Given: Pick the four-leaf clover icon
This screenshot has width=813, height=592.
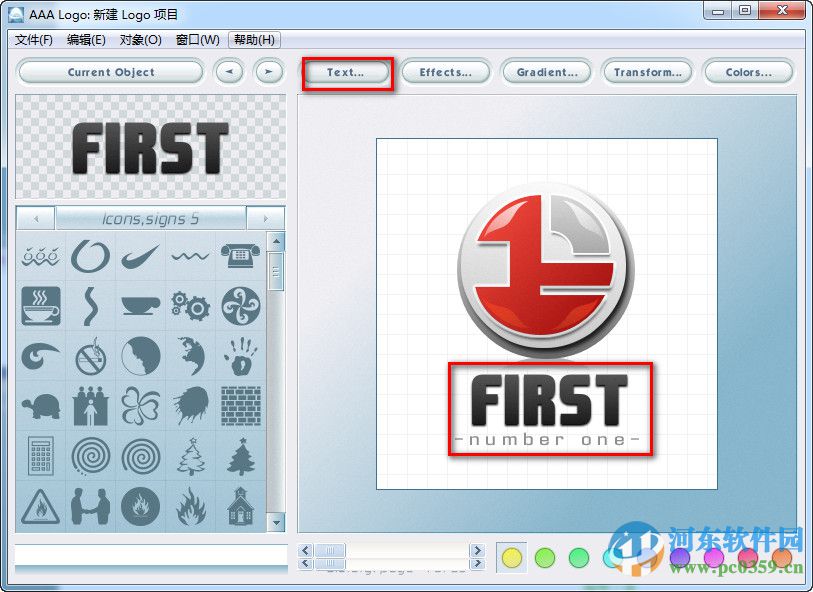Looking at the screenshot, I should [140, 406].
